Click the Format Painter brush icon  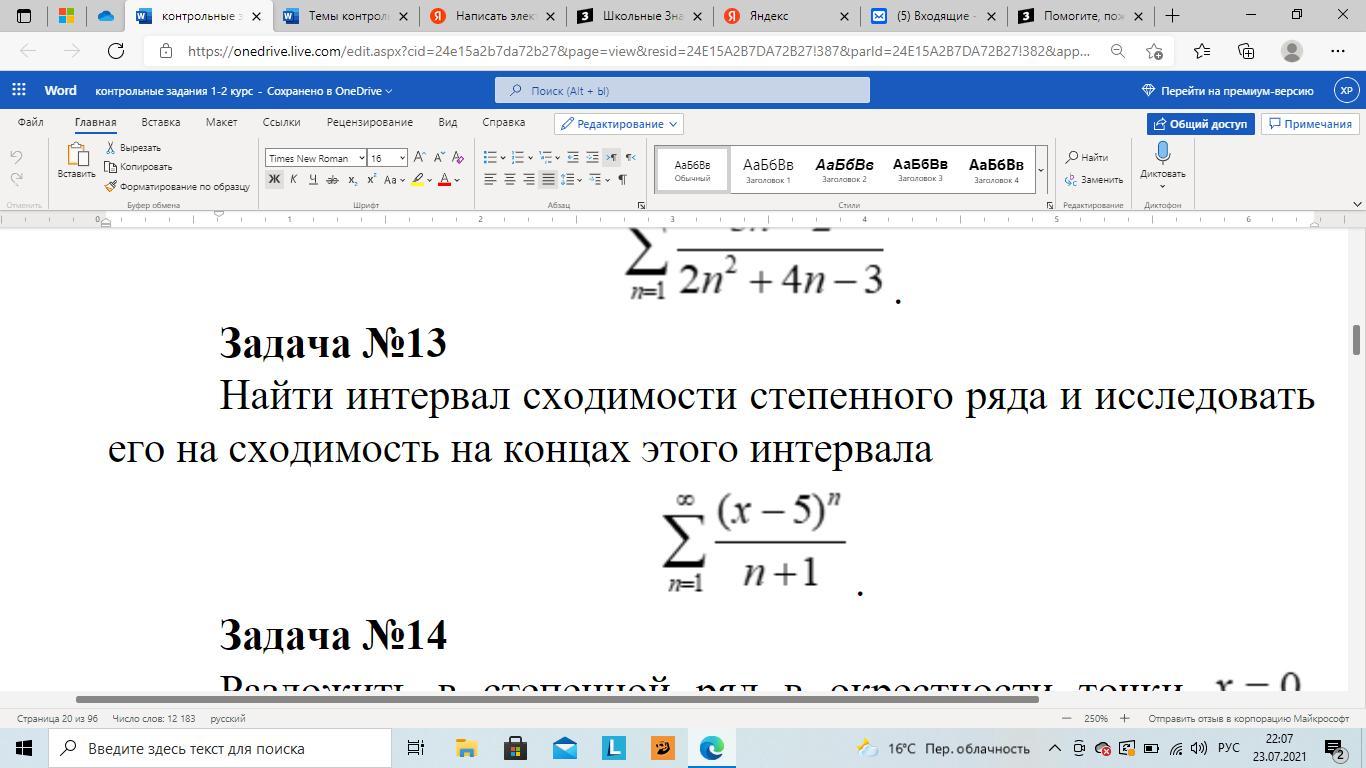[x=111, y=186]
